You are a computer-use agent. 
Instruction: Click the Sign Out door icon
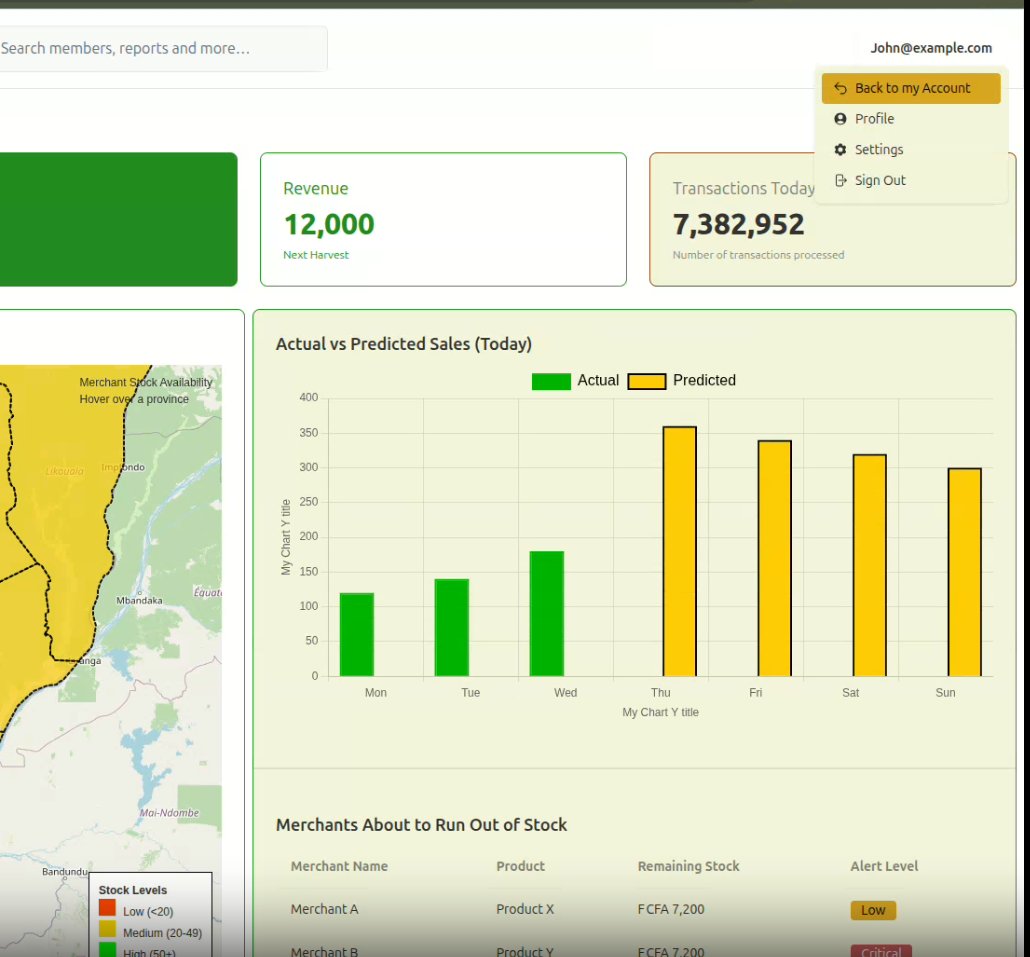pyautogui.click(x=840, y=180)
